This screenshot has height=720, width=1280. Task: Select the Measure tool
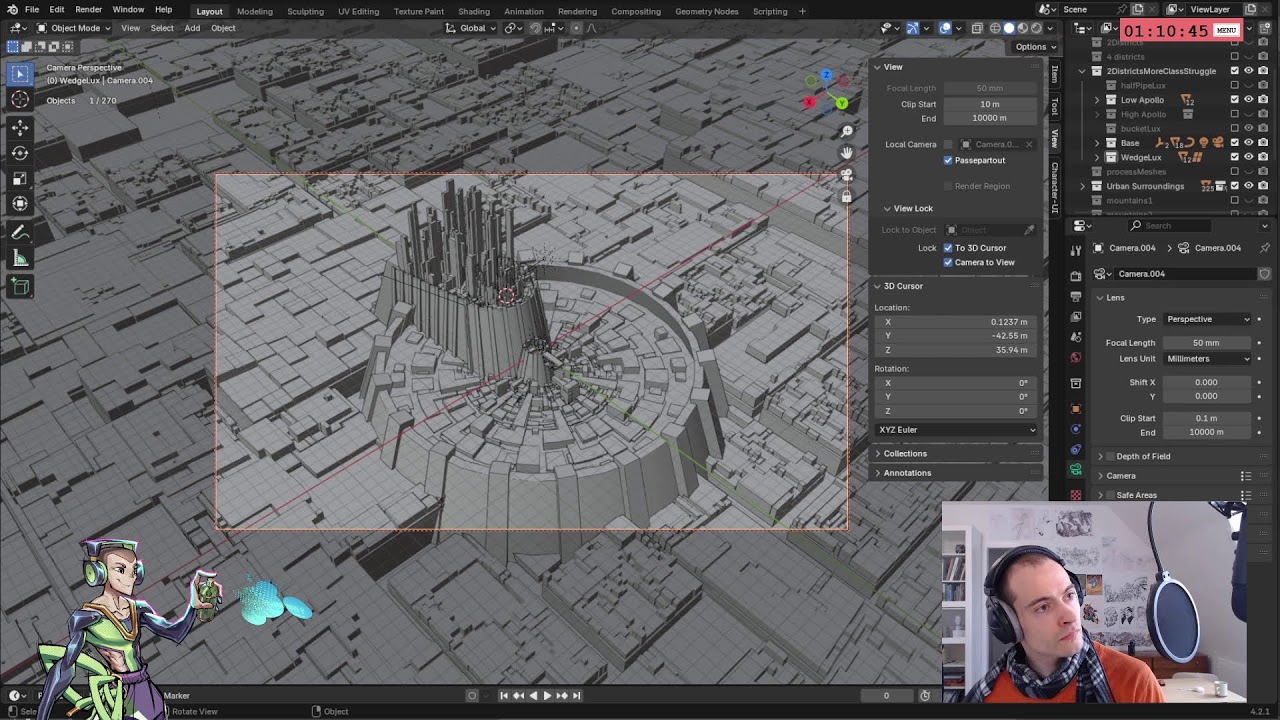coord(20,259)
